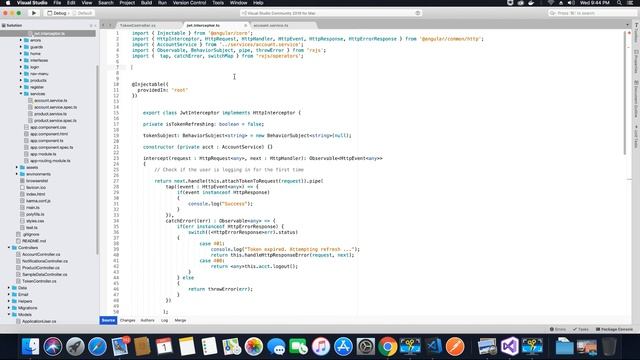Switch to the Merge view tab
640x360 pixels.
(x=180, y=320)
